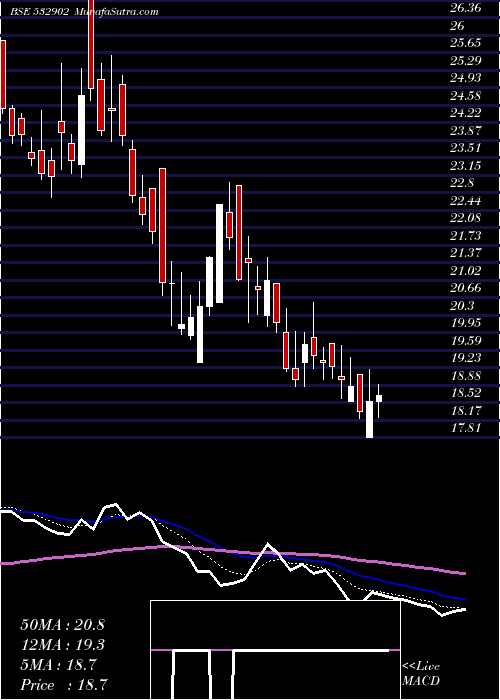Click the 24.58 price level label
The image size is (500, 700).
466,96
